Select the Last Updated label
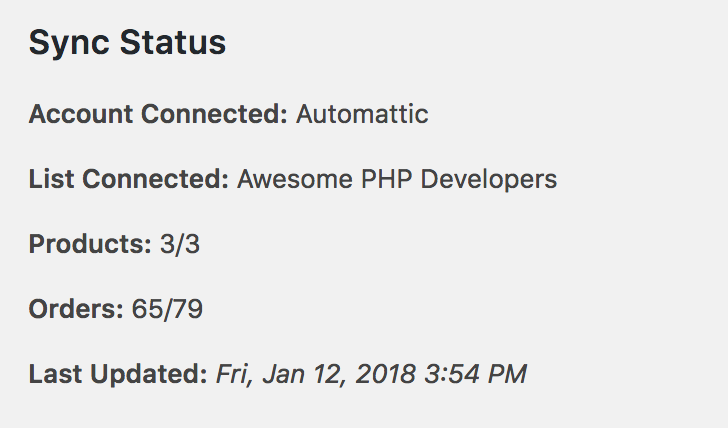 [x=118, y=375]
